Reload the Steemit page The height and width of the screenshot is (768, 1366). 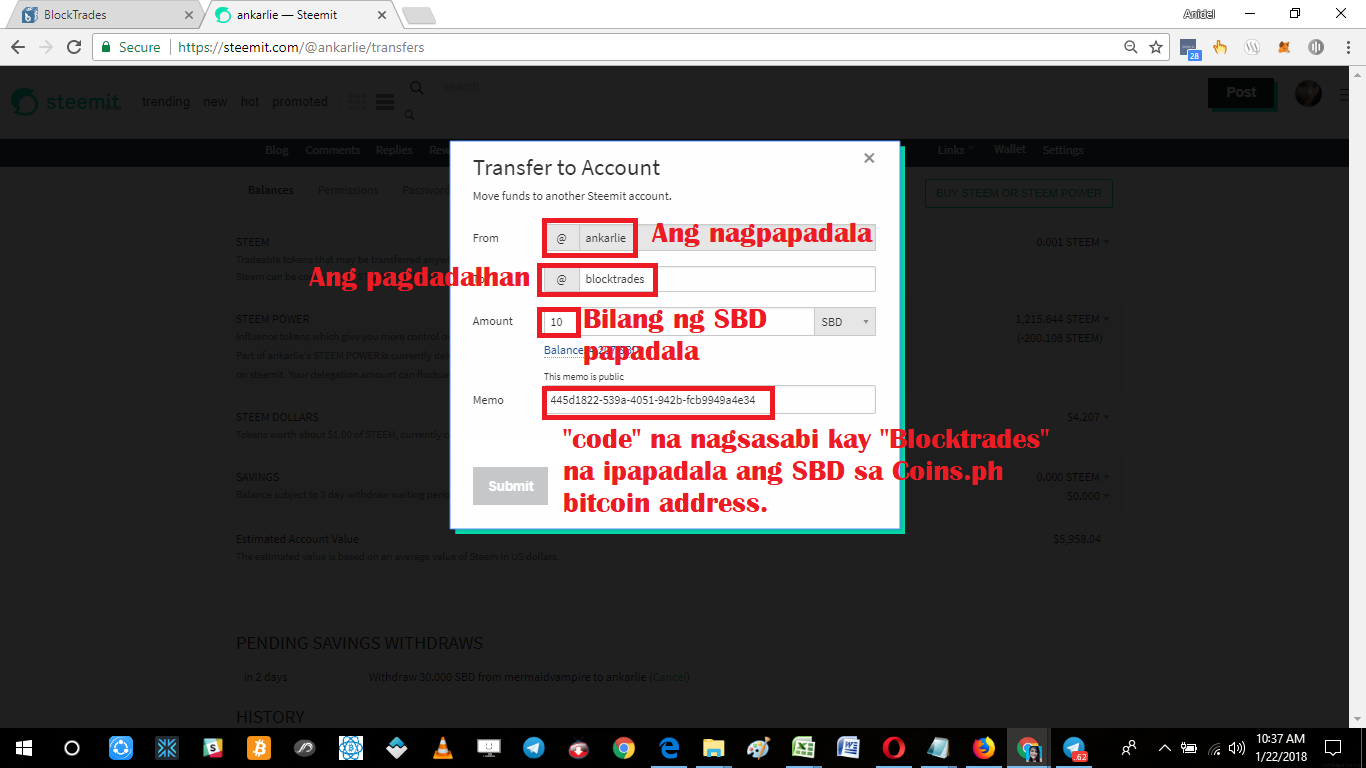coord(74,47)
